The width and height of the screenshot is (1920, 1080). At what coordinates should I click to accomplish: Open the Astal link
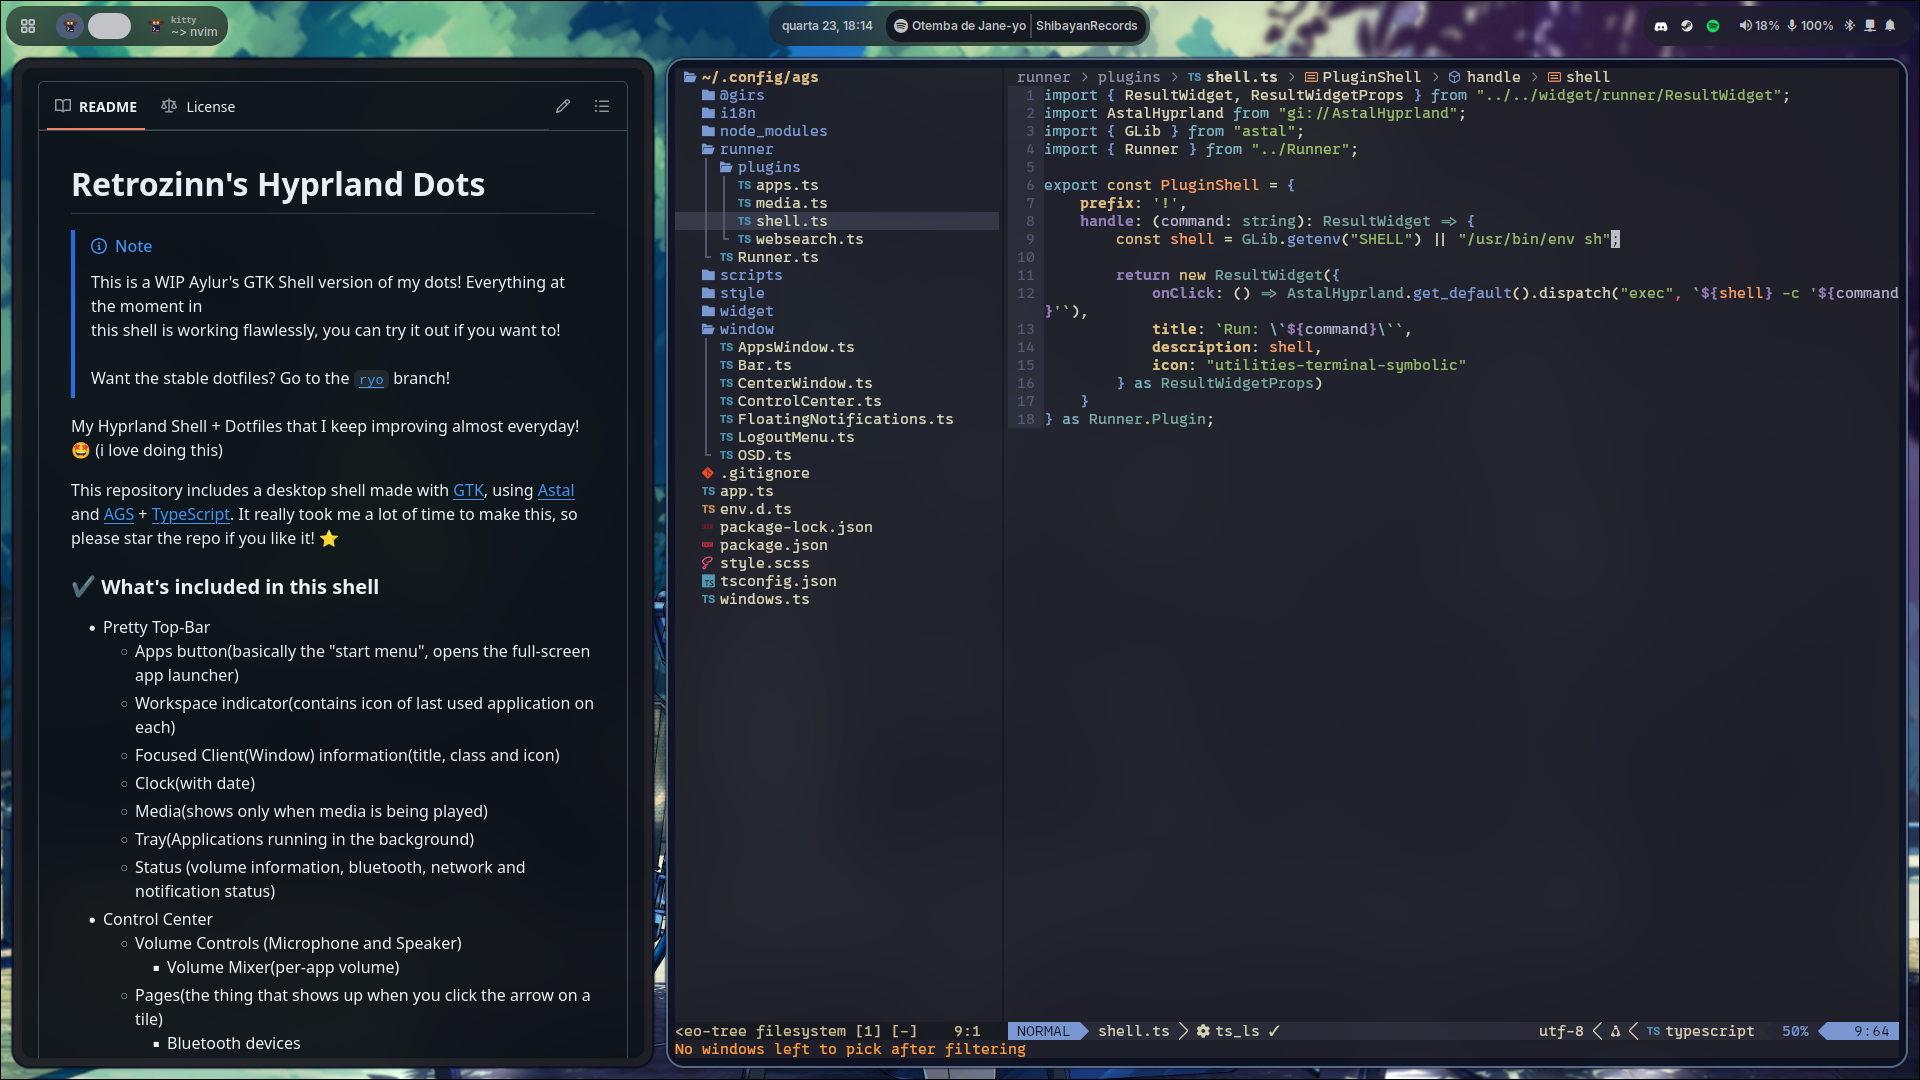point(556,490)
